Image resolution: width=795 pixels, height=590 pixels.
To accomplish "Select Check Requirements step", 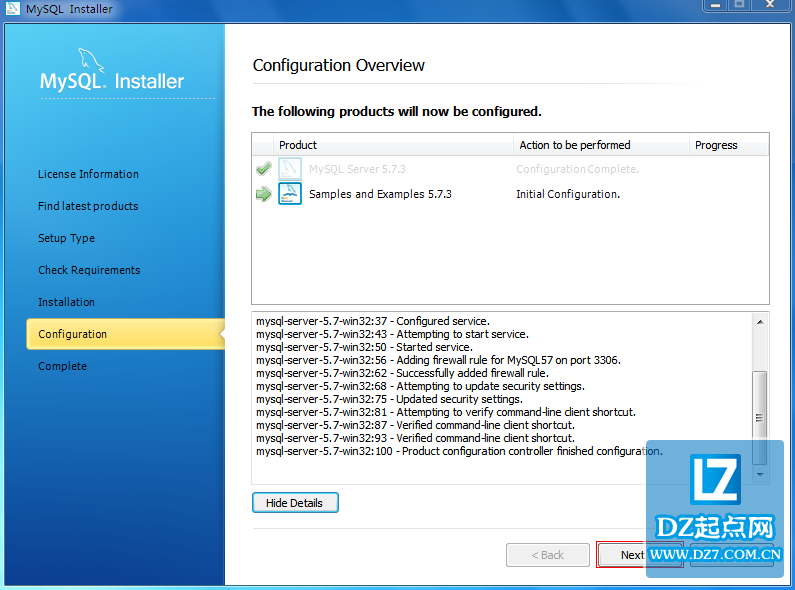I will [x=89, y=270].
